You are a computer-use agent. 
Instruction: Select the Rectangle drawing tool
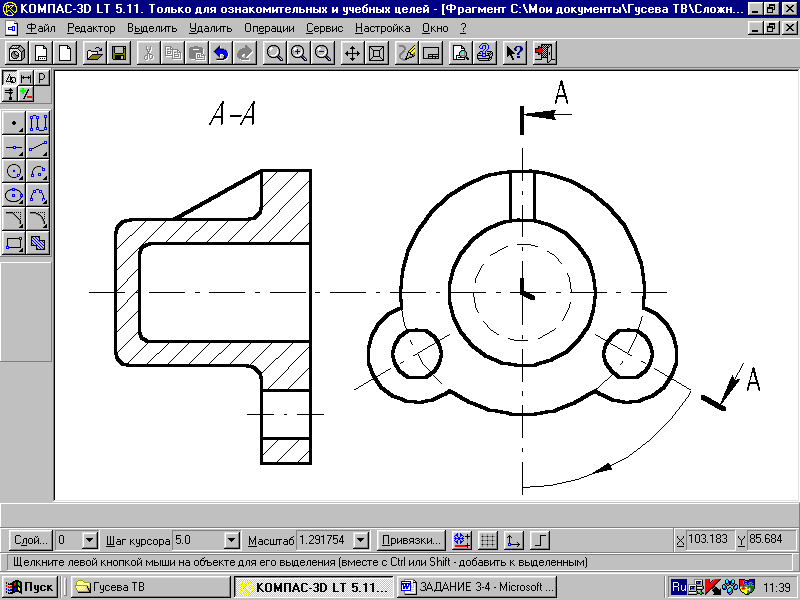click(x=14, y=243)
